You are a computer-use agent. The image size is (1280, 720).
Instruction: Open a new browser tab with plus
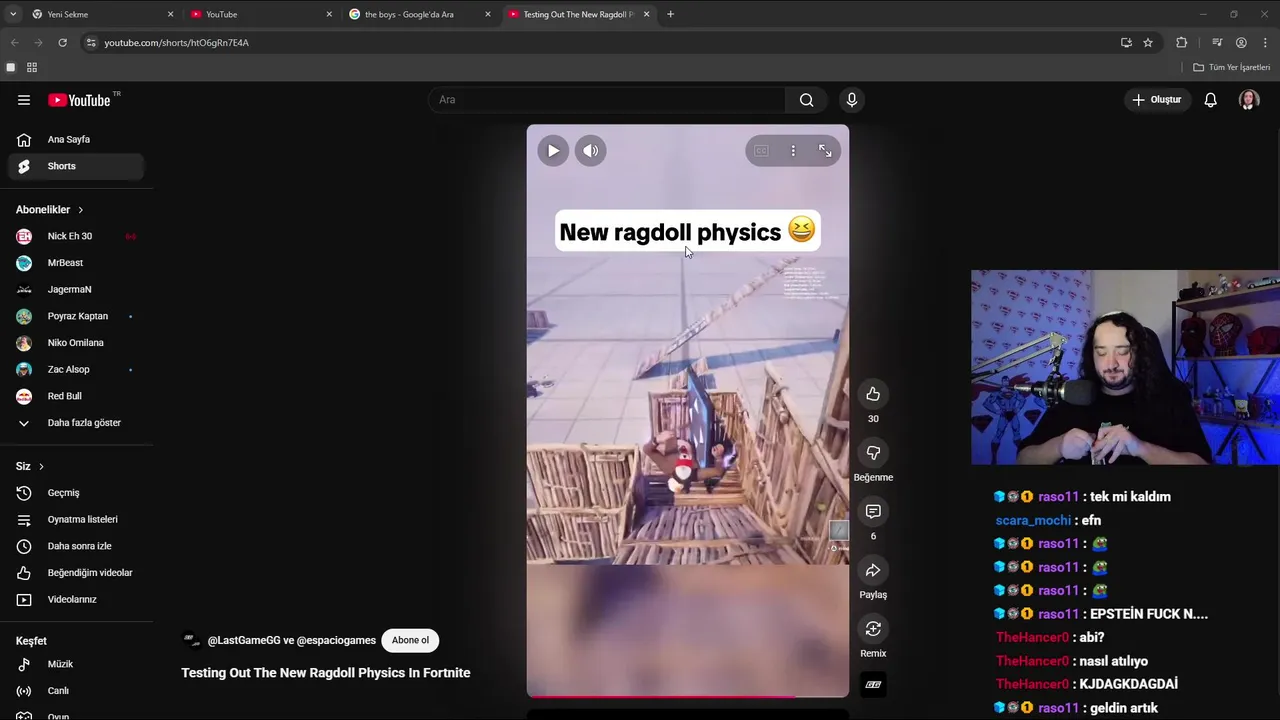tap(670, 14)
